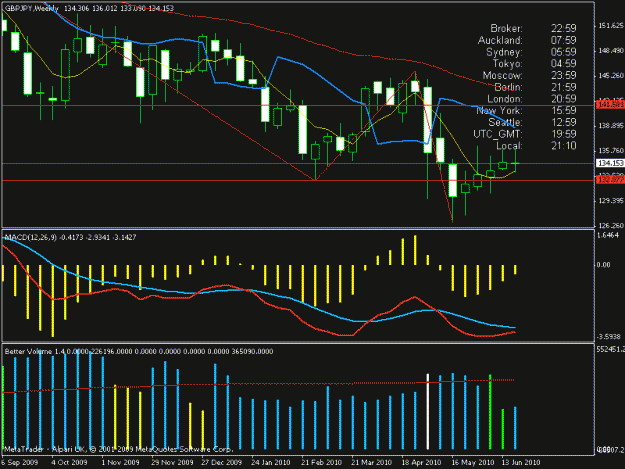Image resolution: width=625 pixels, height=469 pixels.
Task: Select the London clock label
Action: click(x=505, y=99)
